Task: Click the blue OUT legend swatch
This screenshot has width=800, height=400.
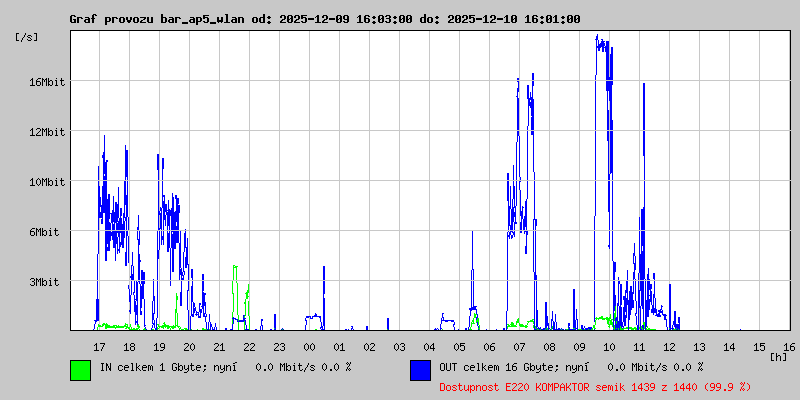Action: (x=420, y=370)
